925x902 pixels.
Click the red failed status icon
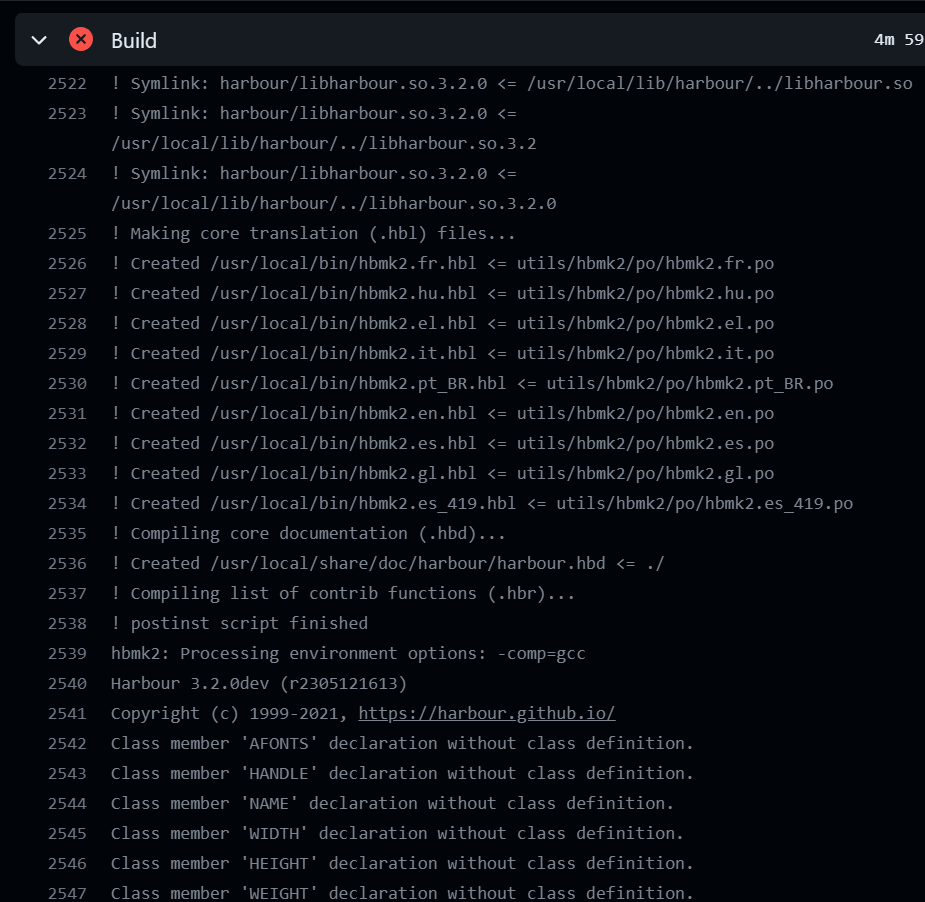pos(81,40)
